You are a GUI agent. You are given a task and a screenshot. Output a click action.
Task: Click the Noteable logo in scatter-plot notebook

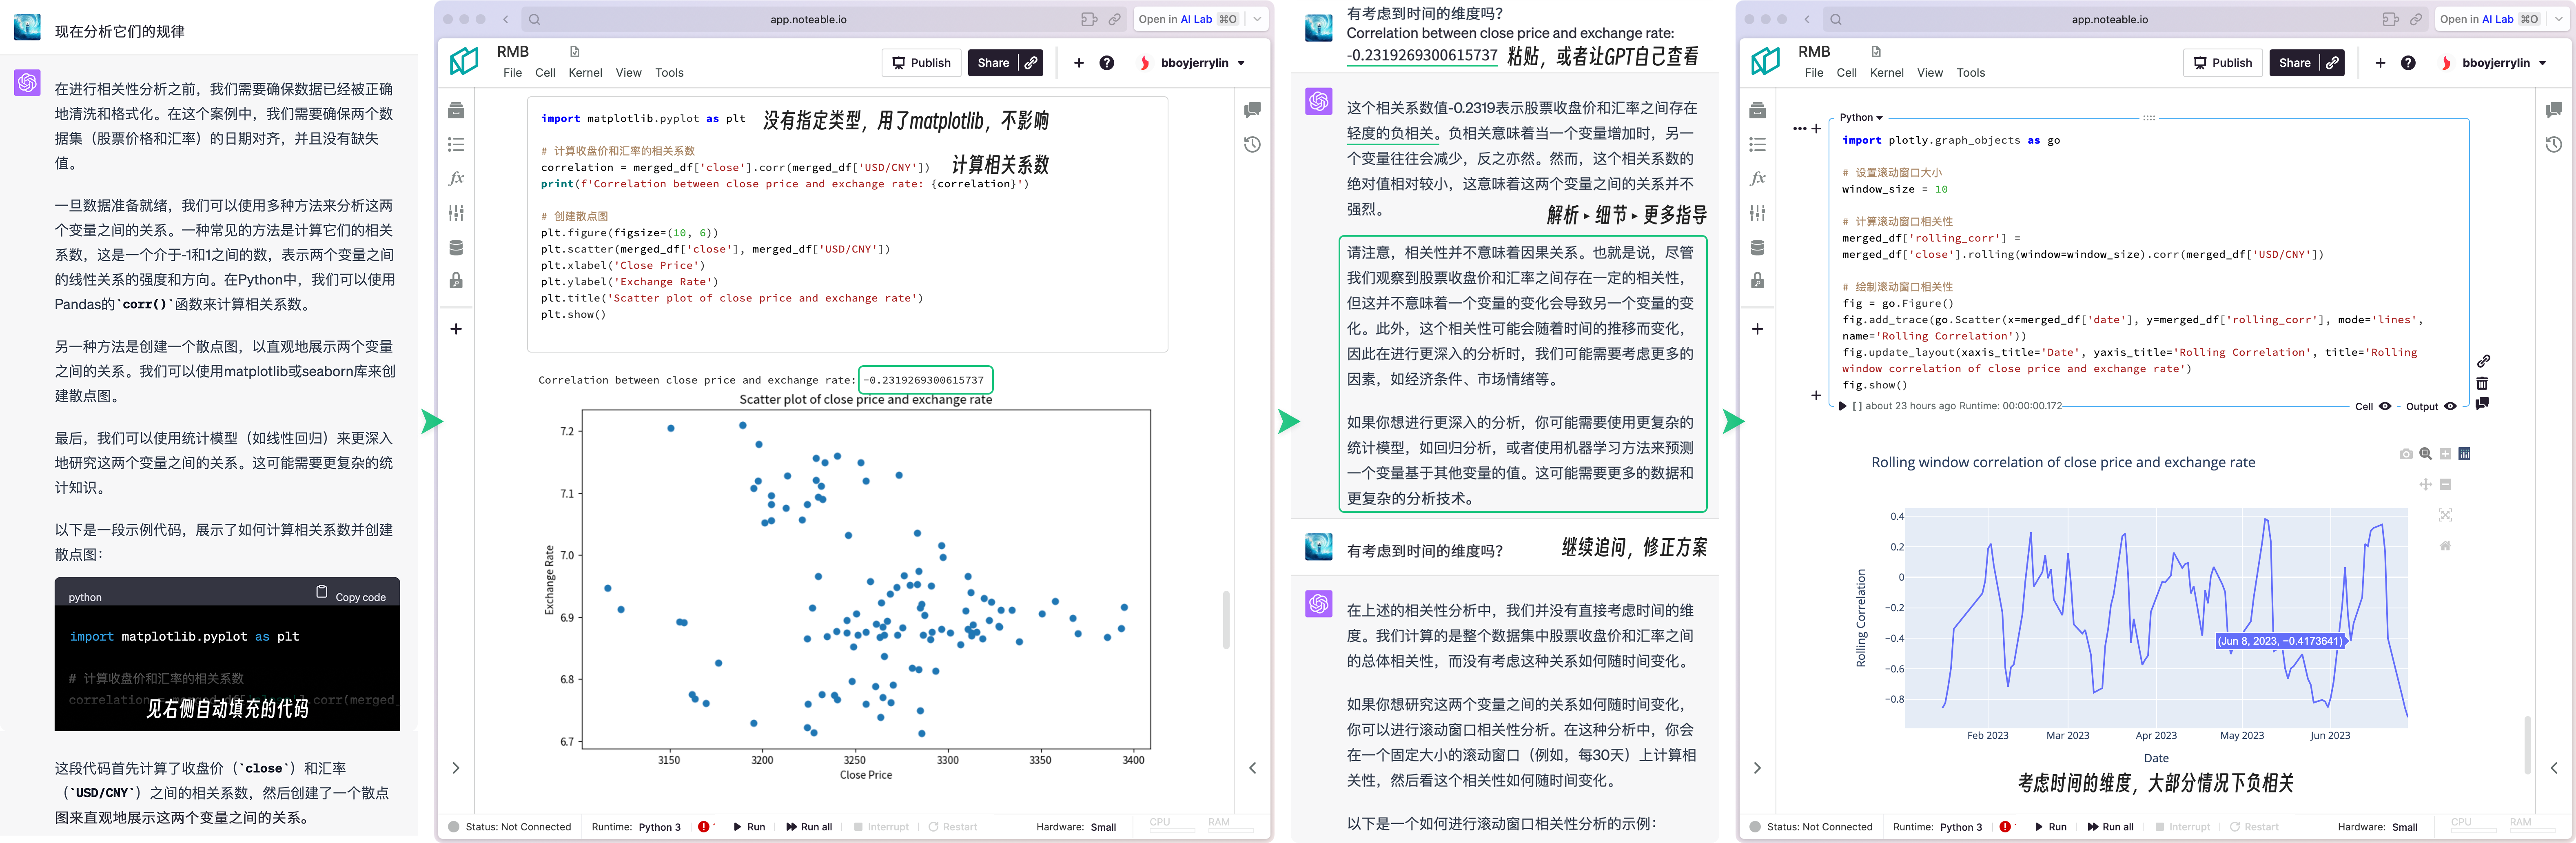[464, 61]
